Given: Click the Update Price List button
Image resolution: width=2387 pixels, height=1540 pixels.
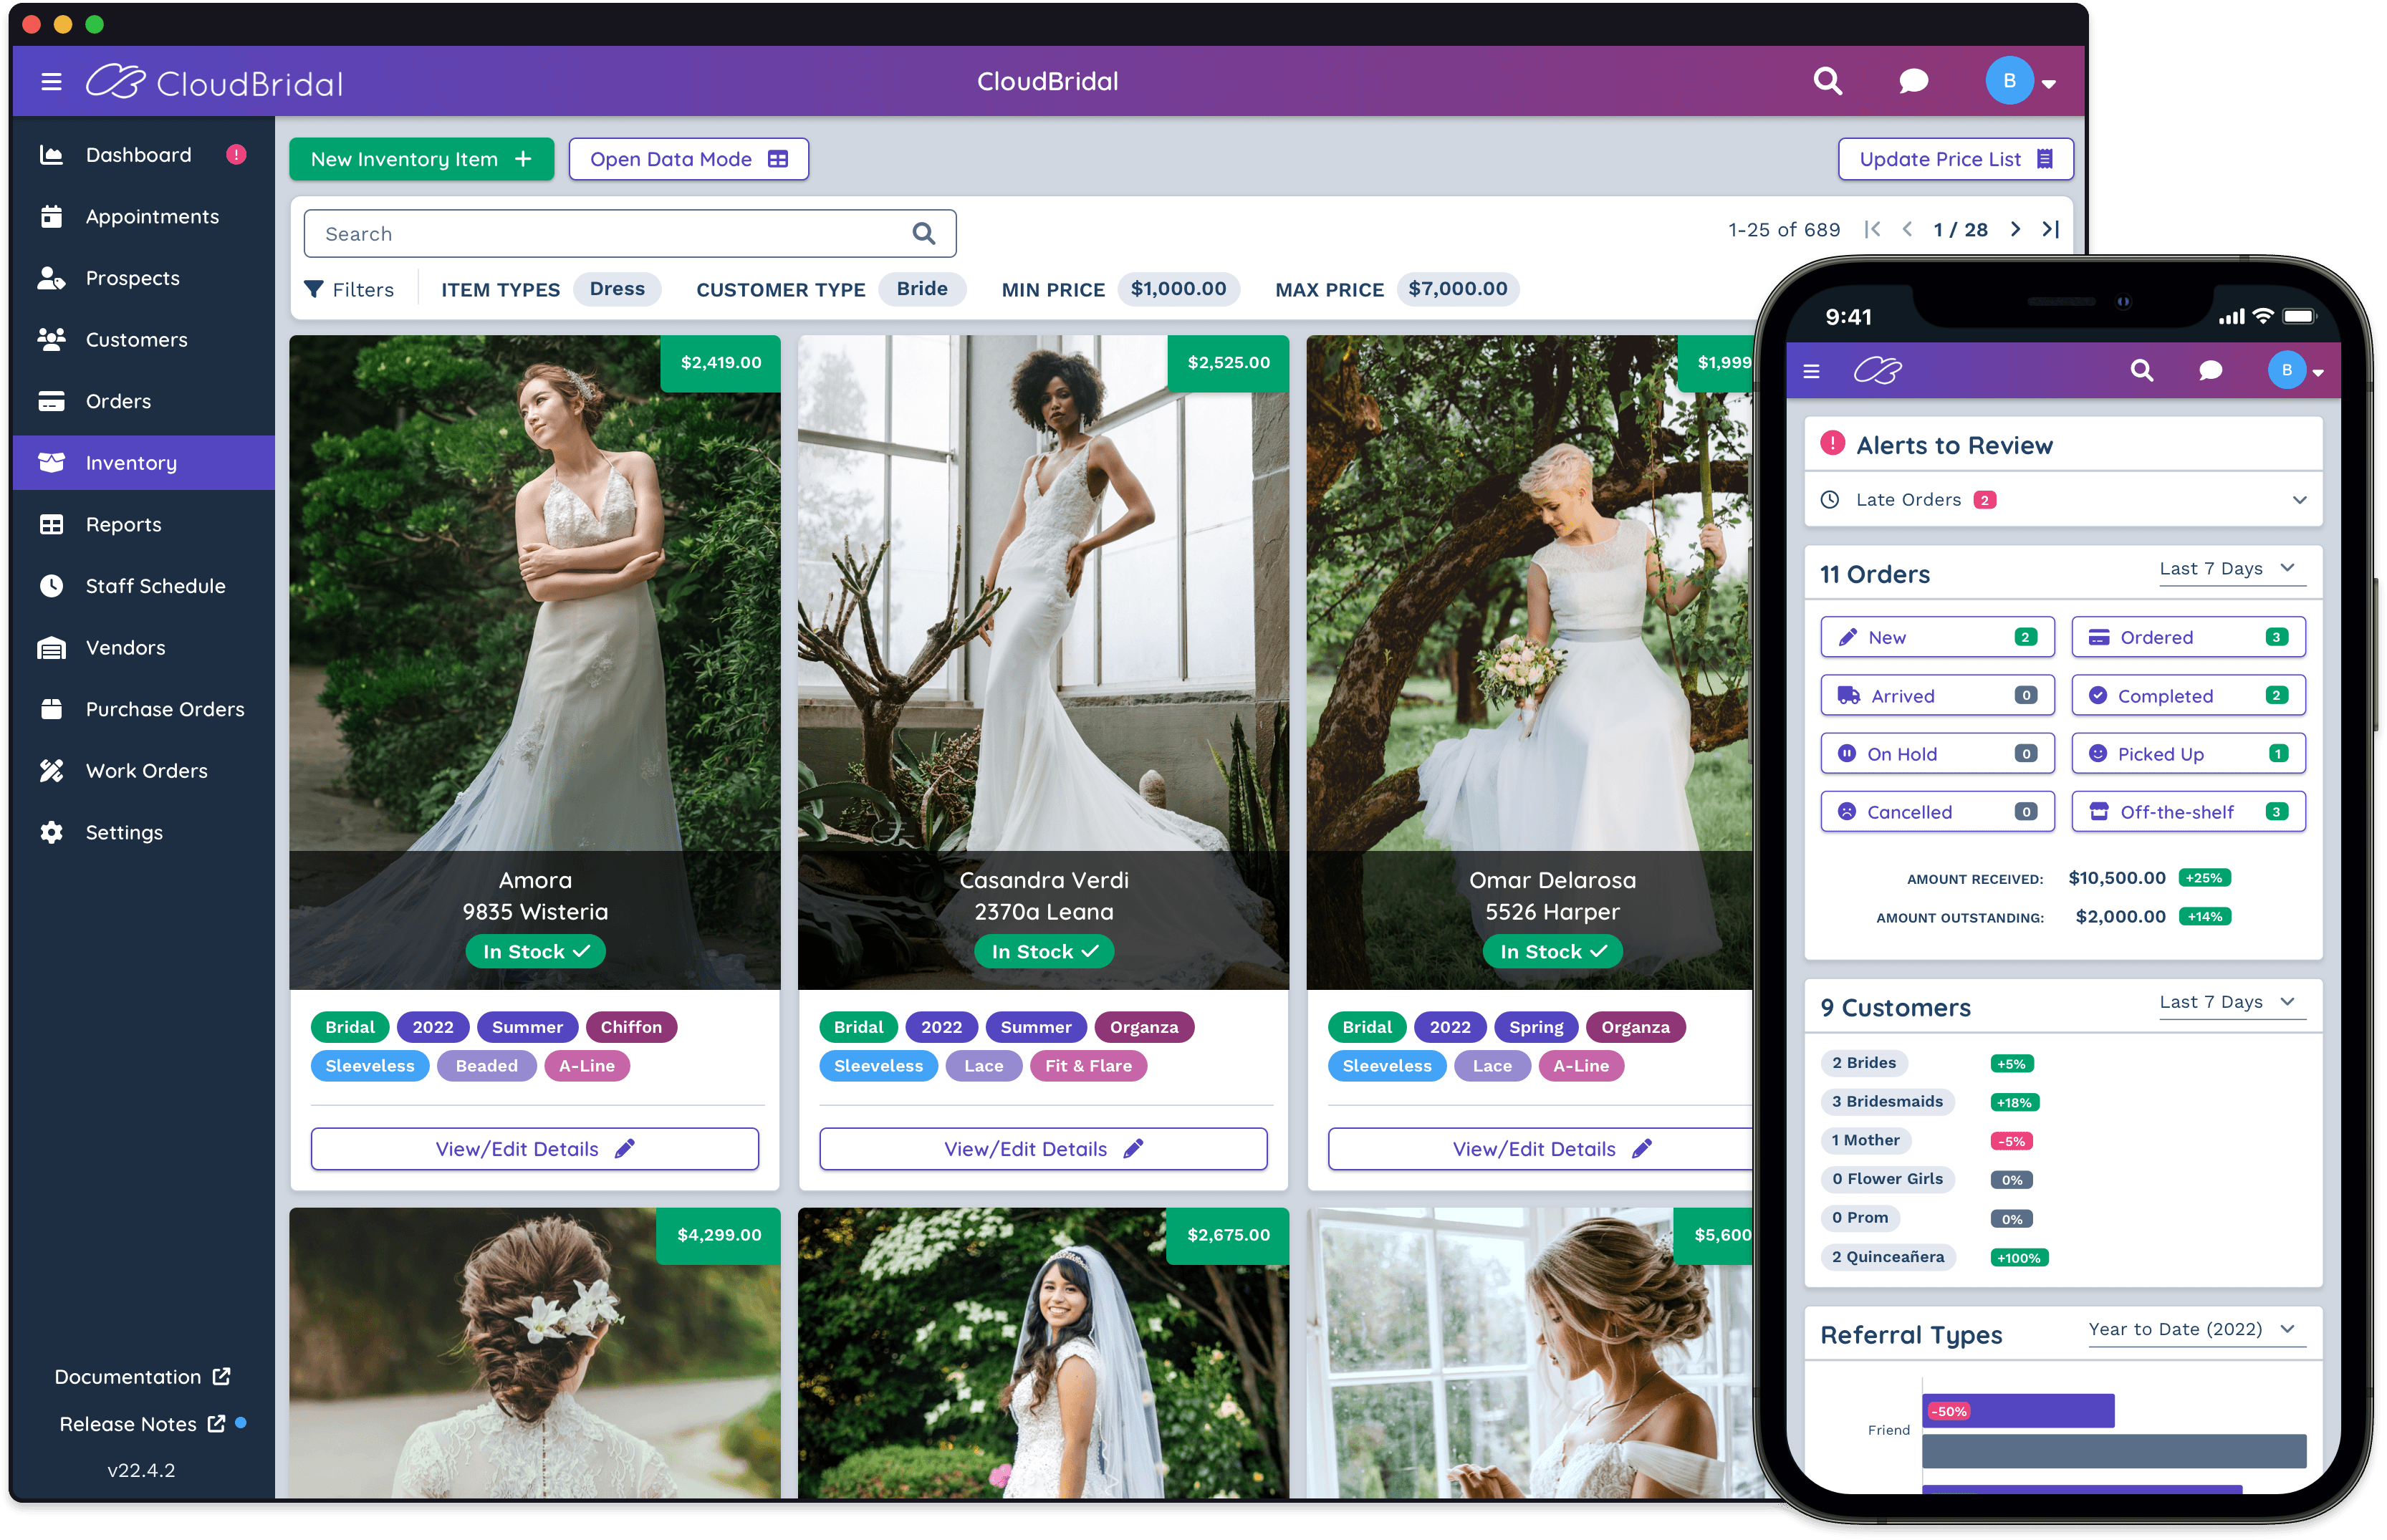Looking at the screenshot, I should point(1955,158).
